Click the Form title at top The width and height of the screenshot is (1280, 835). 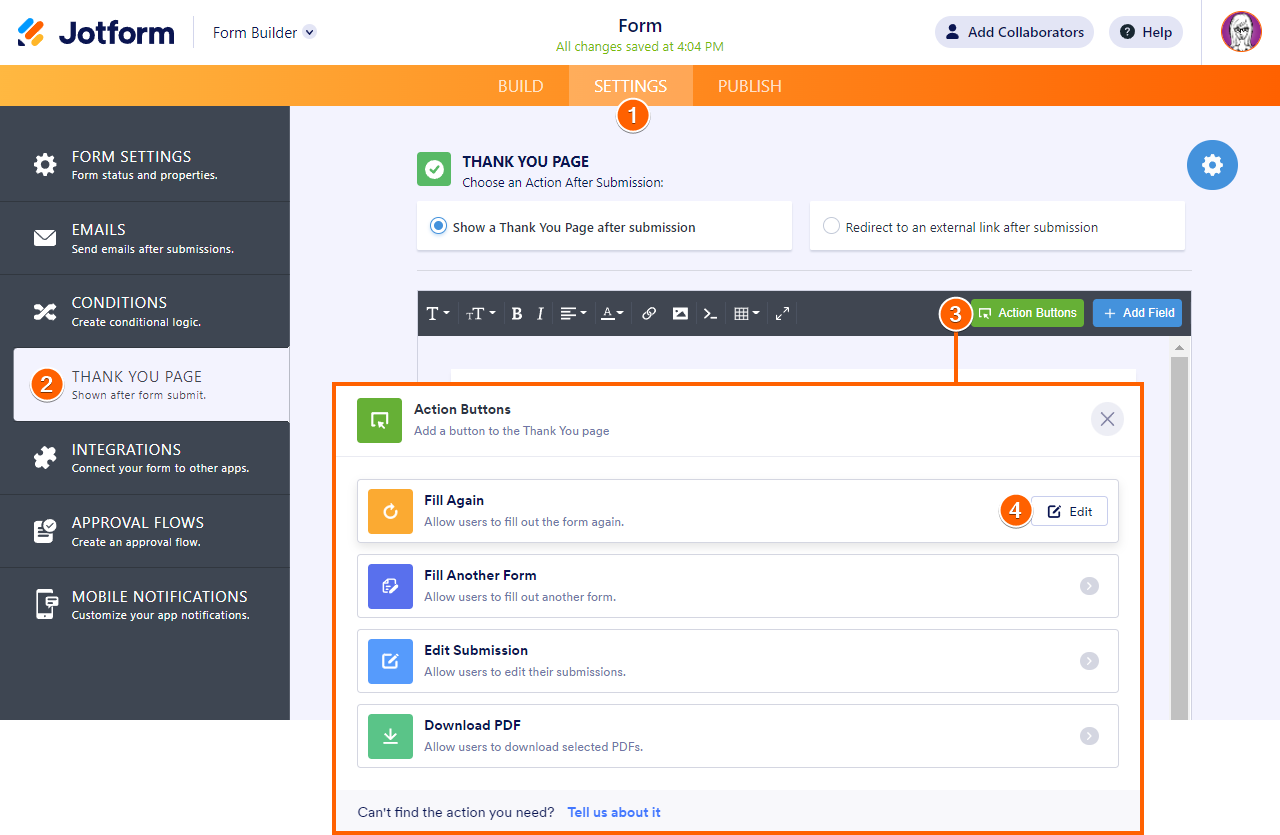click(x=640, y=26)
